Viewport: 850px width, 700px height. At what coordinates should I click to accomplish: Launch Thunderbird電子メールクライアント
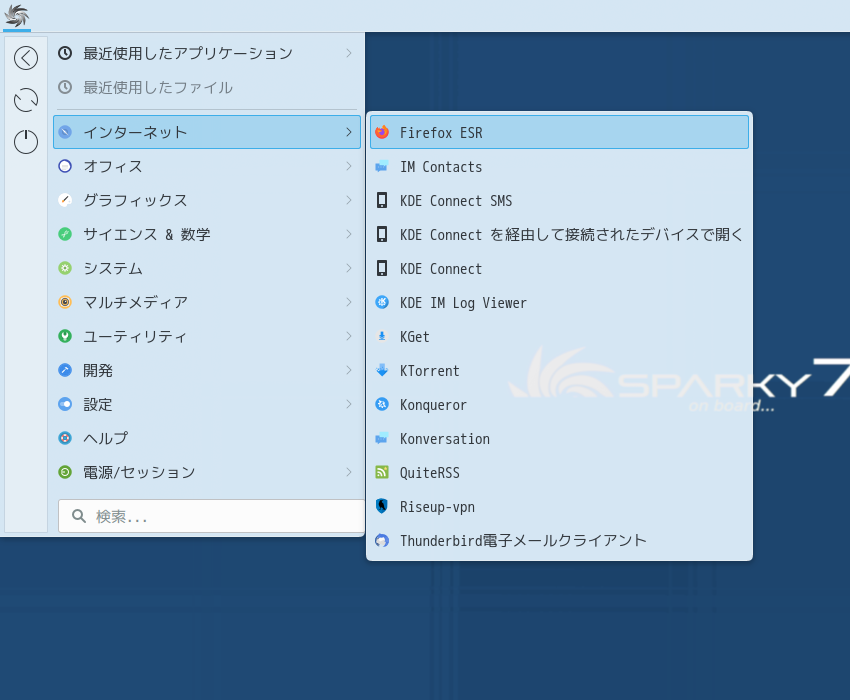point(559,540)
